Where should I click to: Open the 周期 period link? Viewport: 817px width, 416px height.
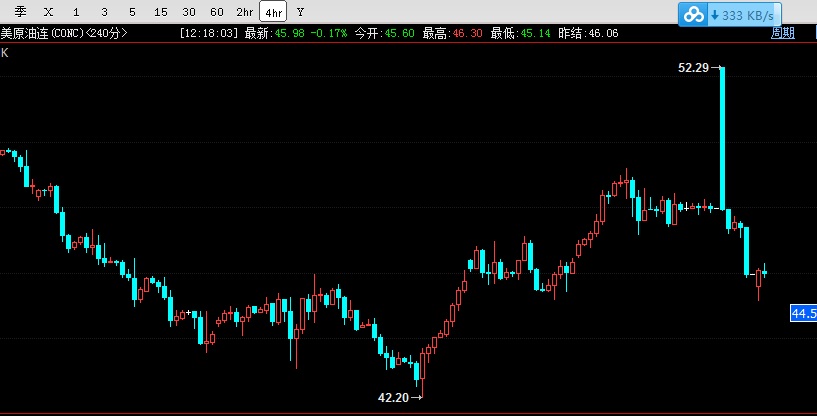click(782, 33)
